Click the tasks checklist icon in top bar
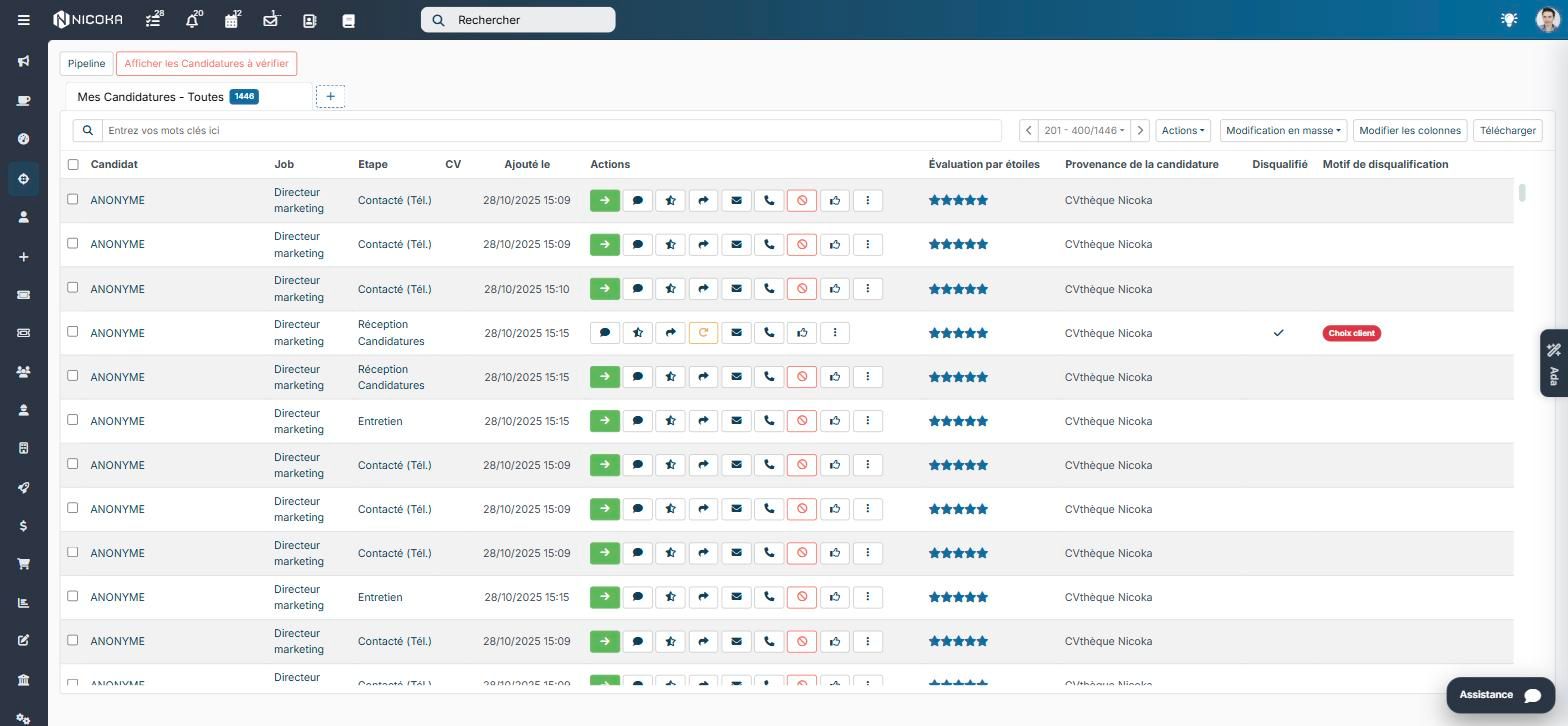Screen dimensions: 1568x726 click(x=153, y=20)
